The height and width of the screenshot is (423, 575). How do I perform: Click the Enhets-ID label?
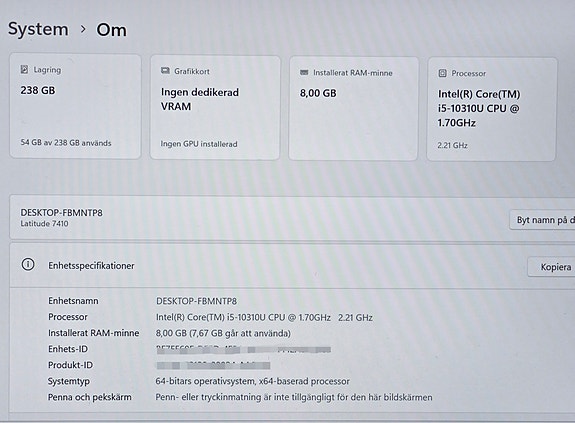click(x=68, y=349)
